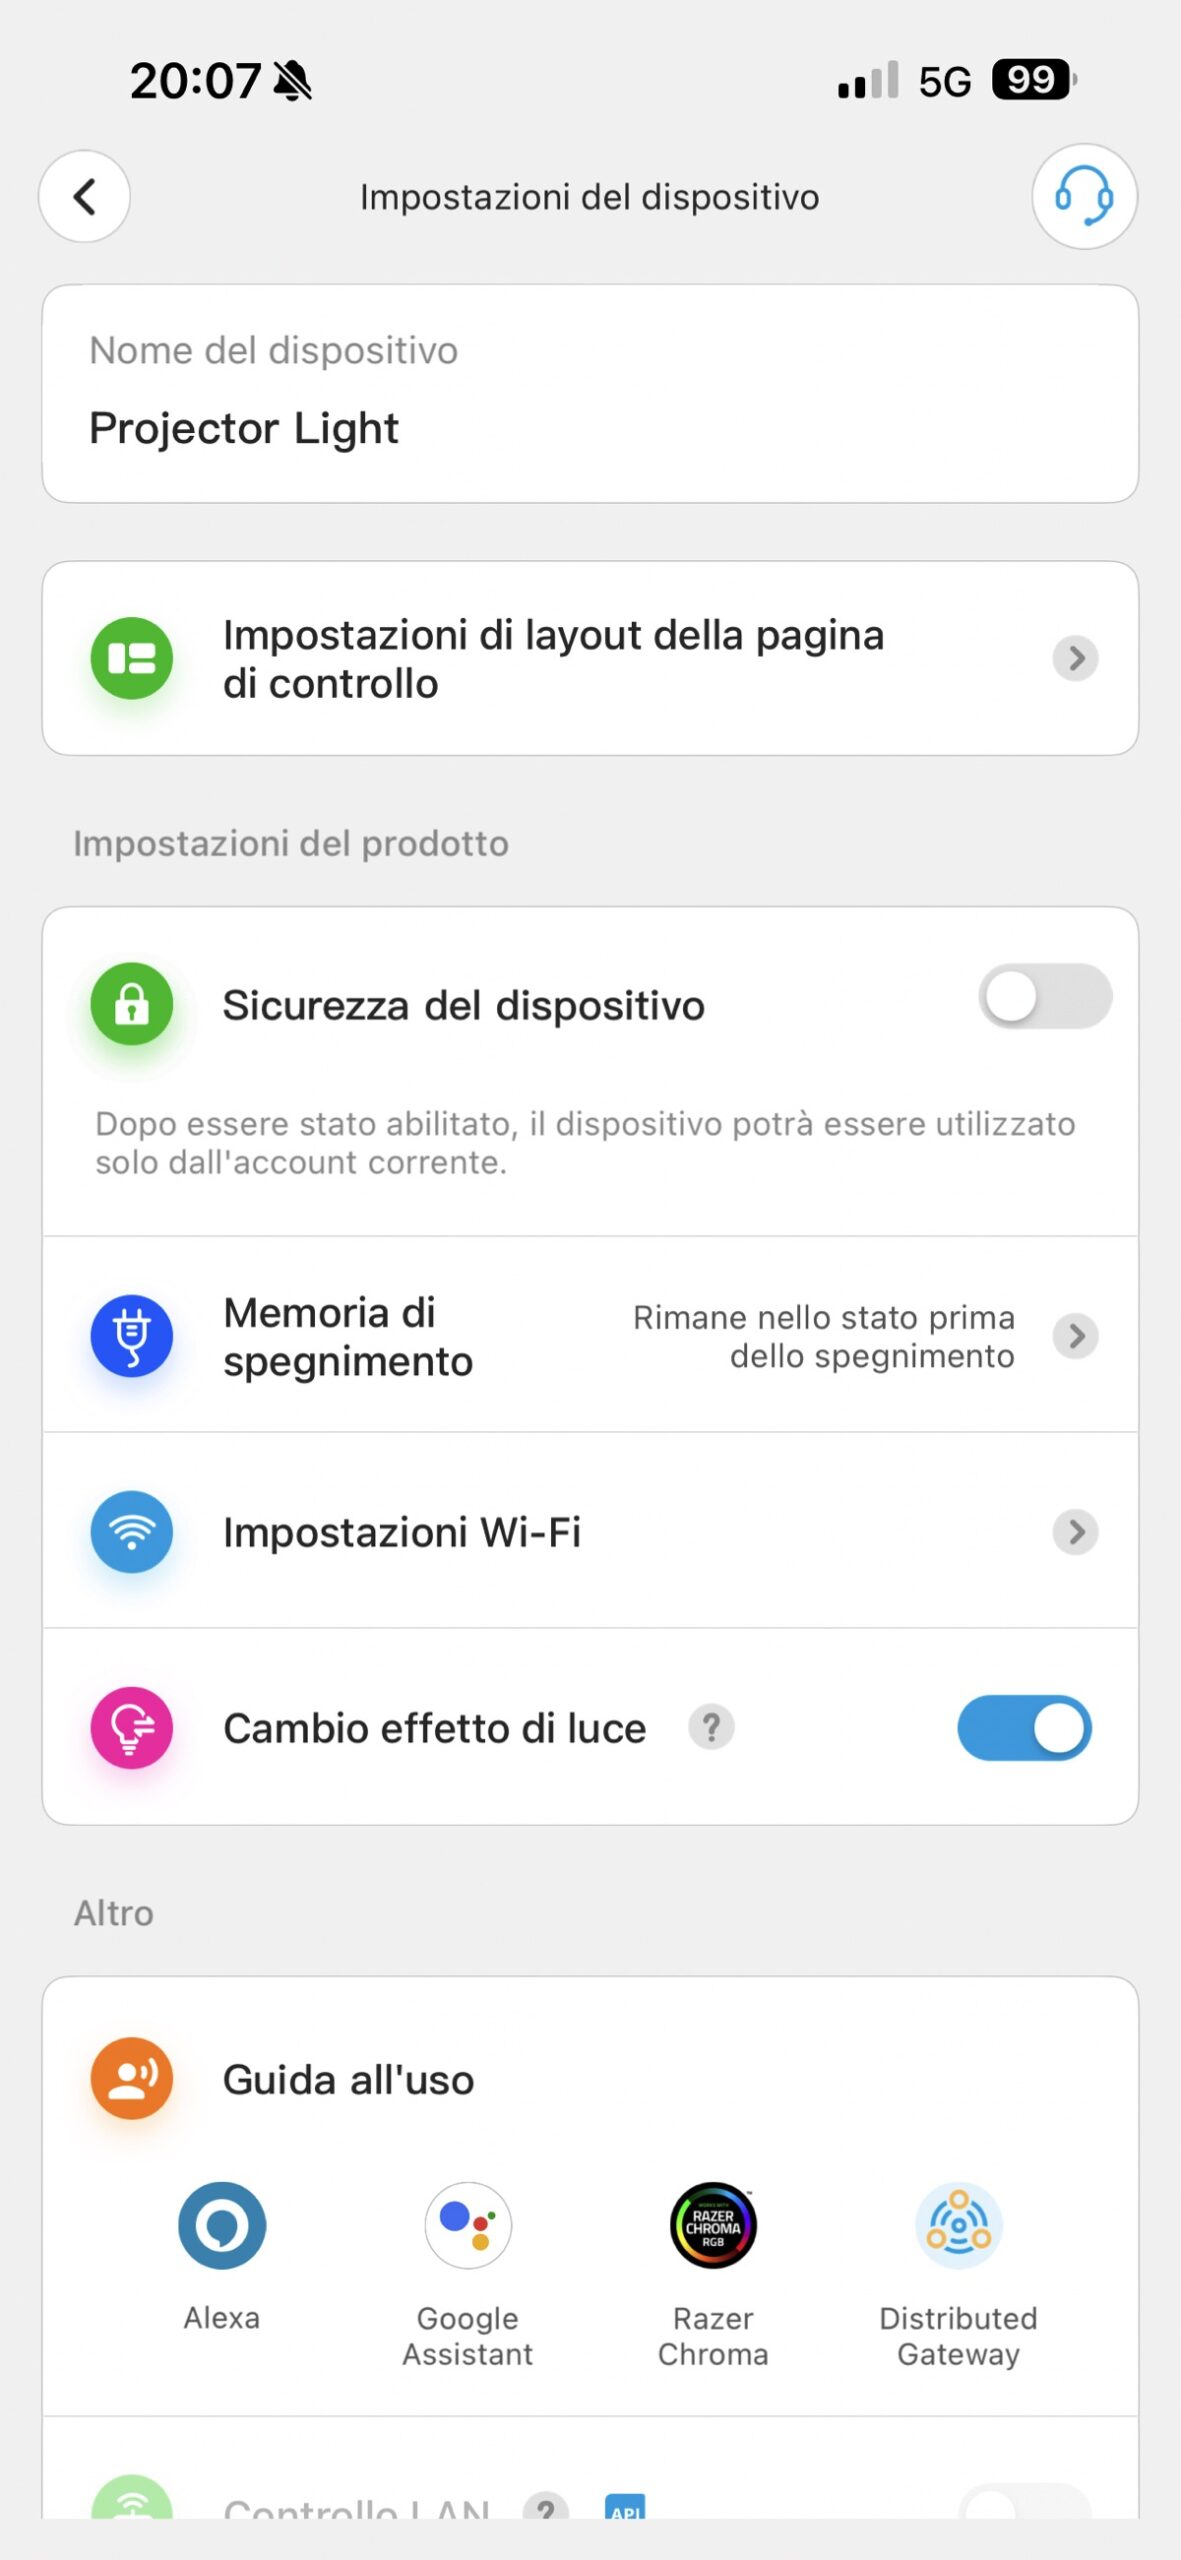Tap the pink light effect bulb icon
1181x2560 pixels.
[x=132, y=1727]
